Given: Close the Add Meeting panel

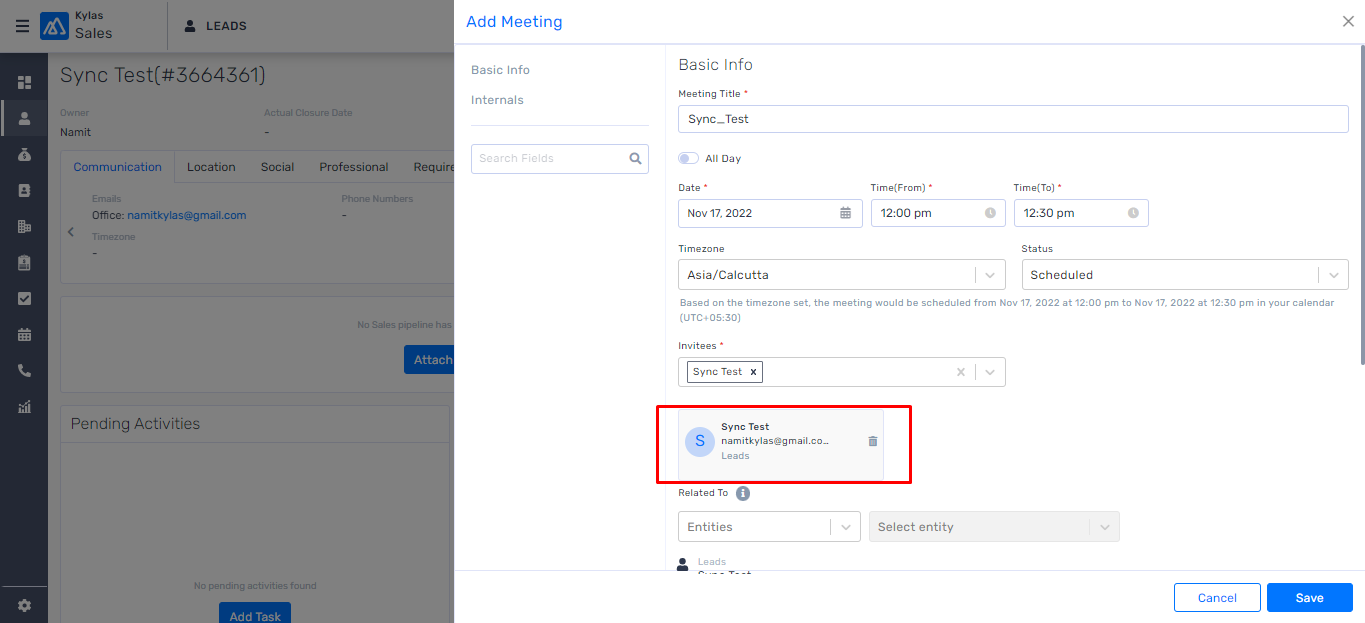Looking at the screenshot, I should click(1348, 21).
